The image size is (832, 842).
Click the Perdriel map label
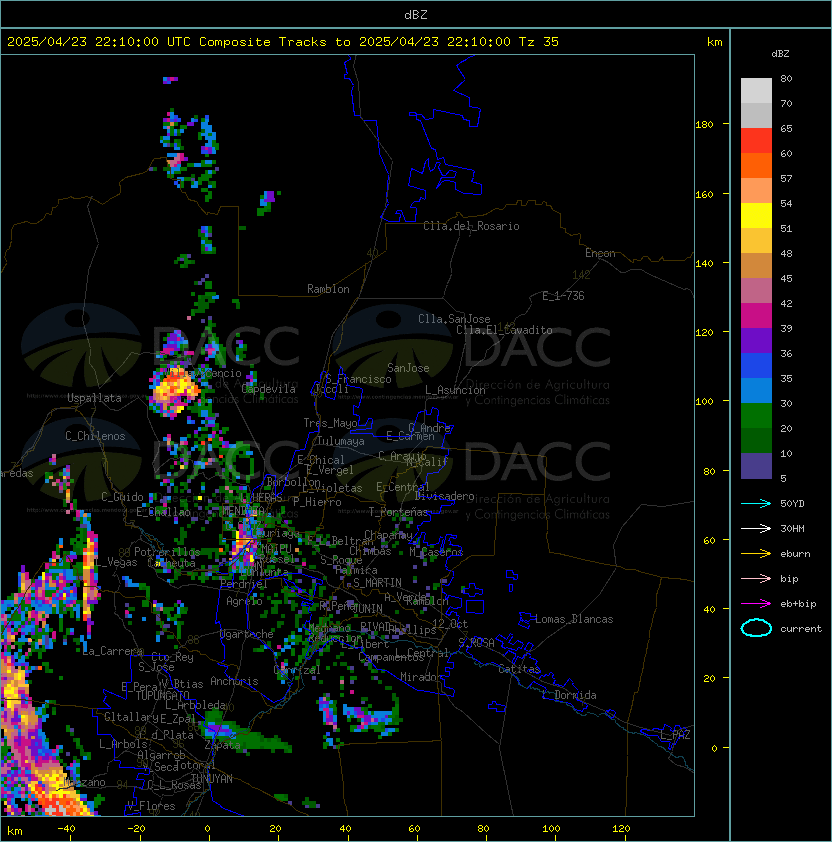(244, 584)
